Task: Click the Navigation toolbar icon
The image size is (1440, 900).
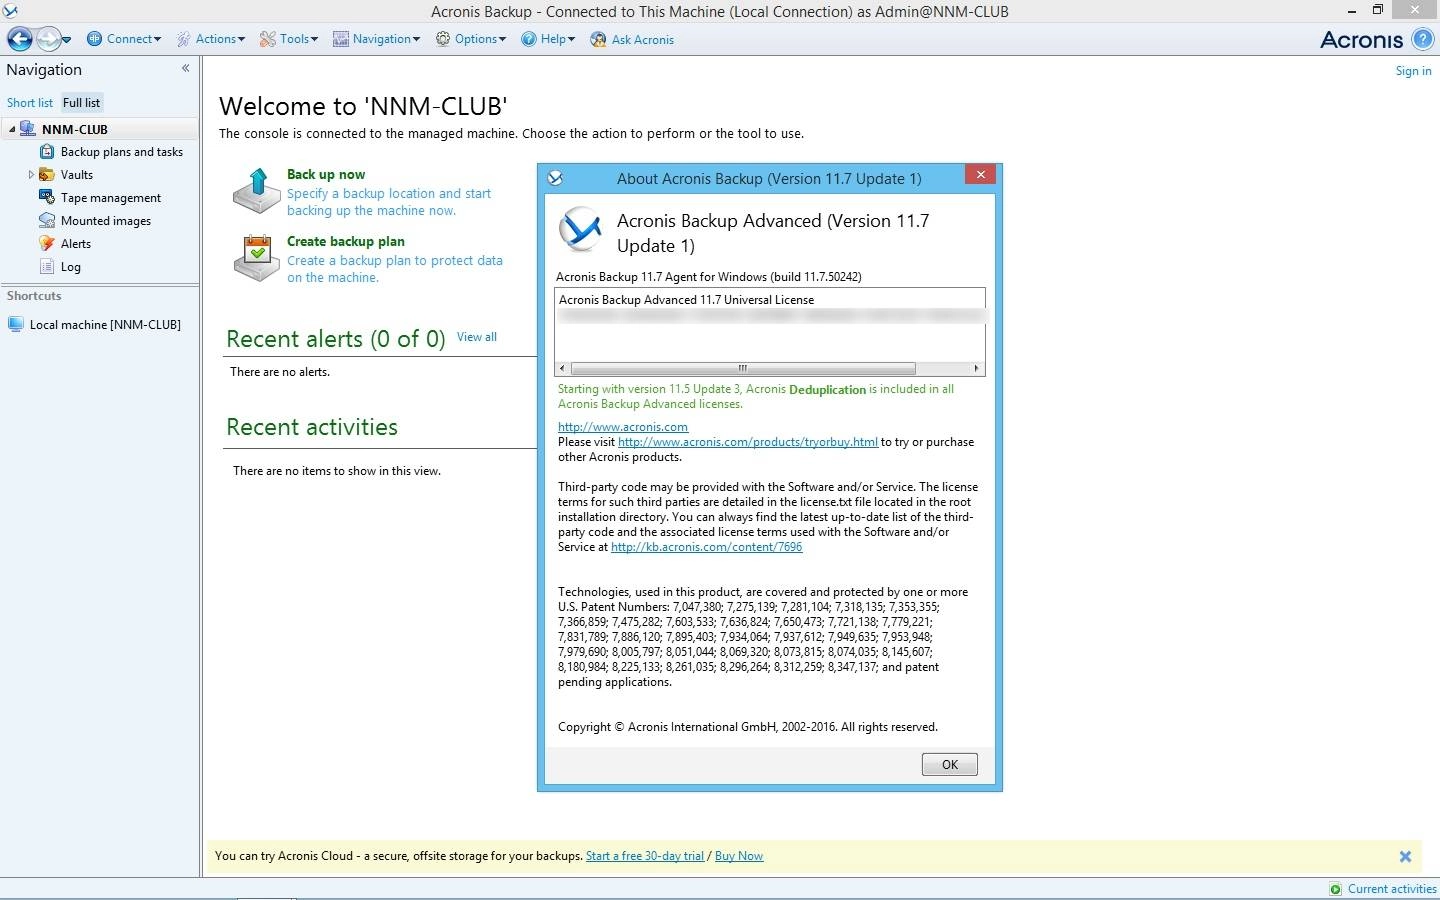Action: 341,39
